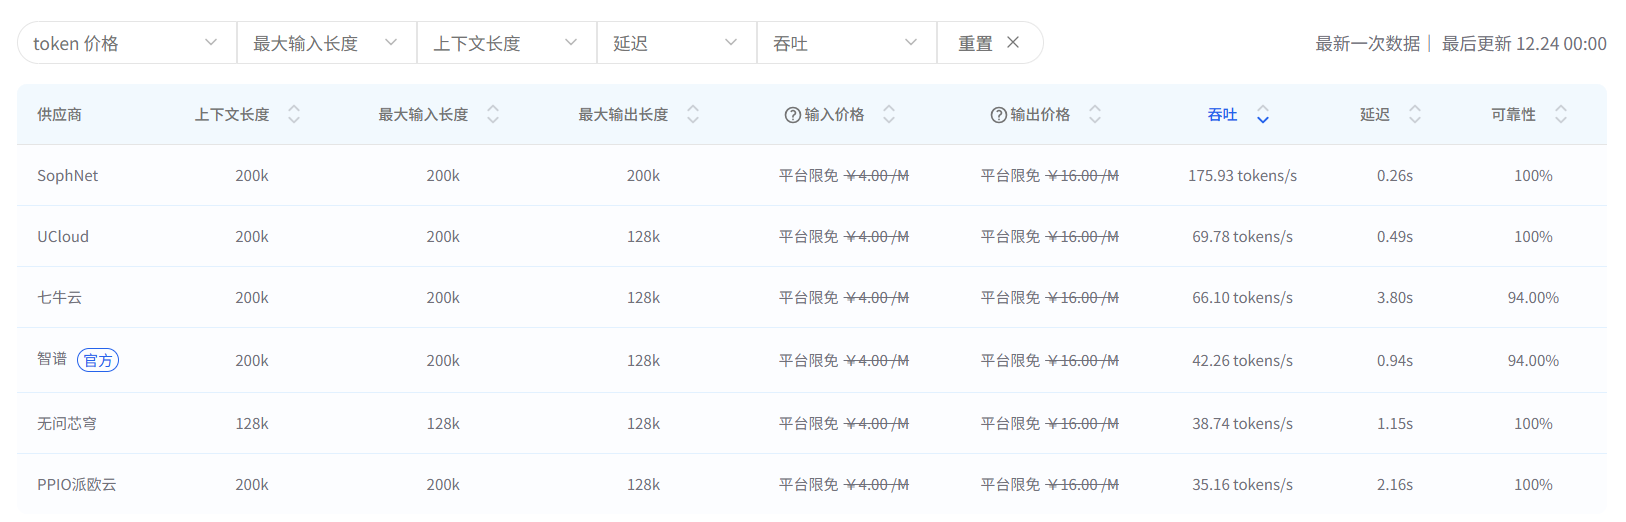Click 66.10 tokens/s throughput value
Viewport: 1626px width, 522px height.
pyautogui.click(x=1242, y=297)
